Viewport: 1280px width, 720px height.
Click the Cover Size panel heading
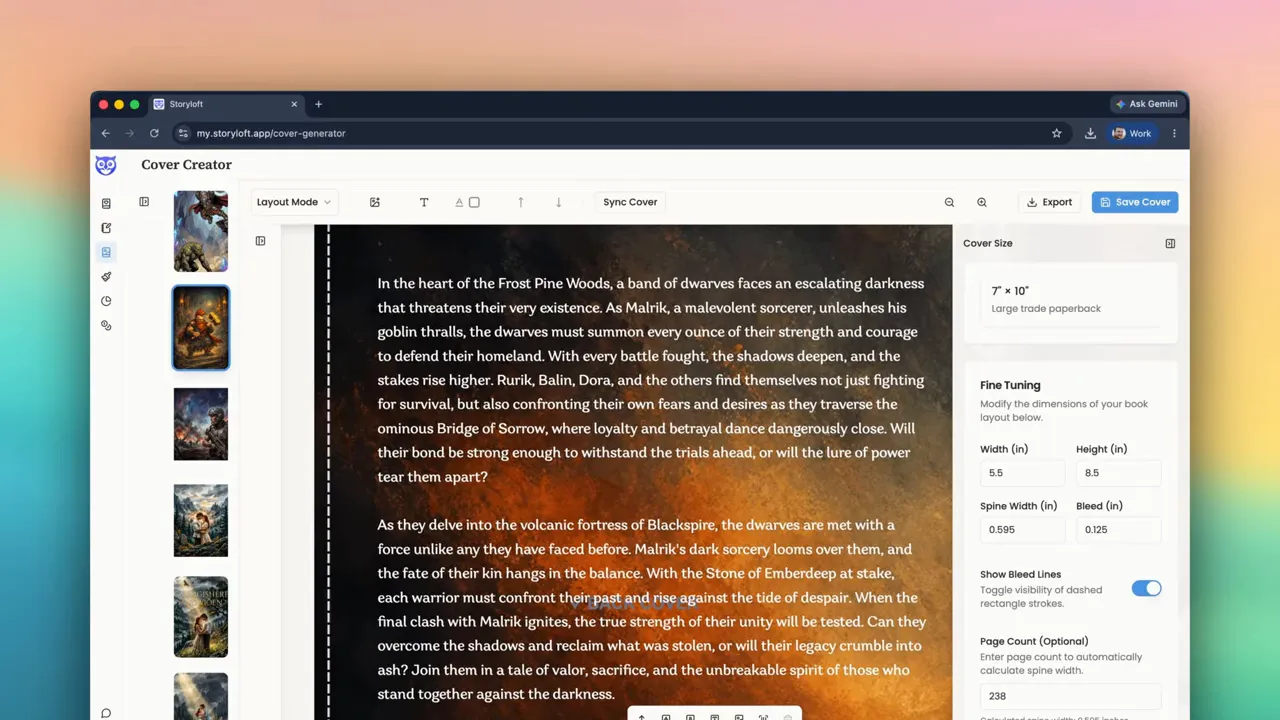[x=988, y=243]
